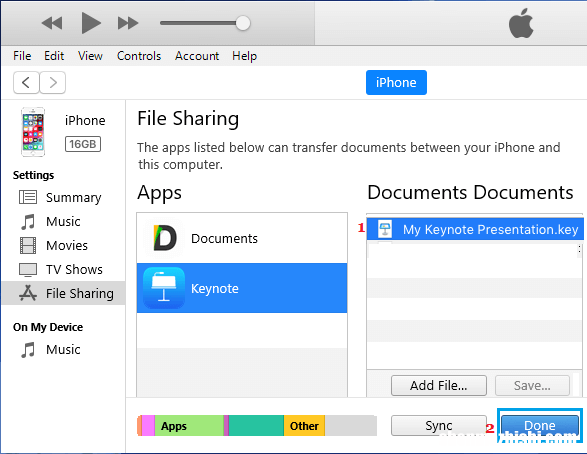Image resolution: width=587 pixels, height=454 pixels.
Task: Open the Controls menu
Action: (x=139, y=56)
